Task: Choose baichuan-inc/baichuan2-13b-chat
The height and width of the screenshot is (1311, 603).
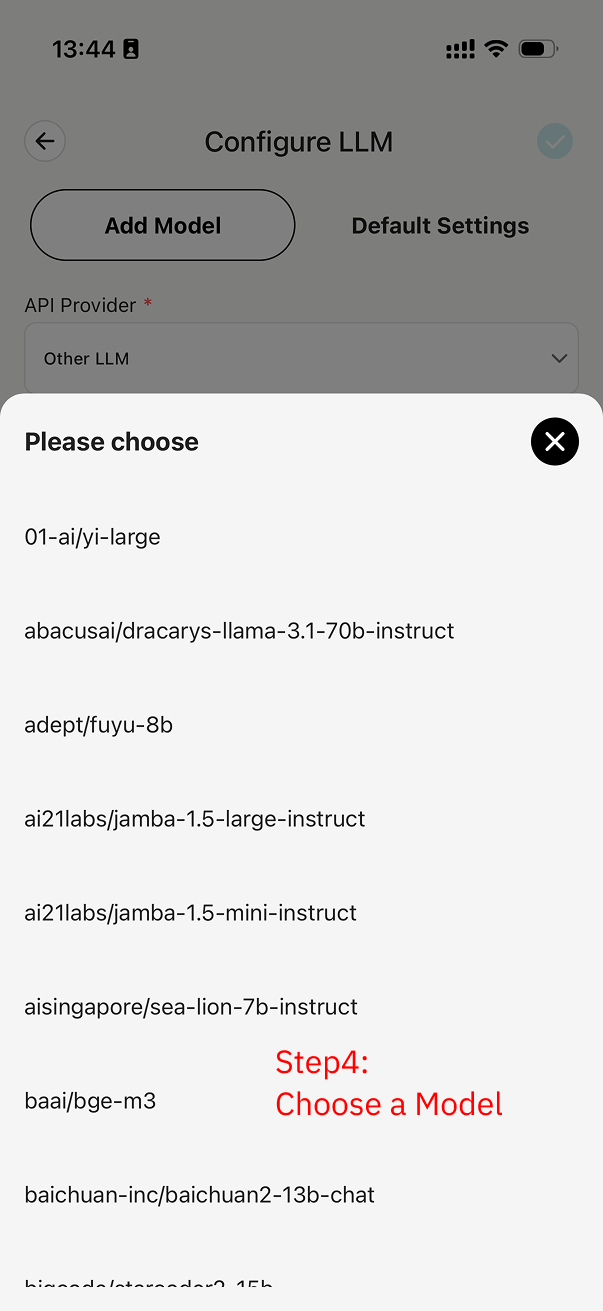Action: (200, 1195)
